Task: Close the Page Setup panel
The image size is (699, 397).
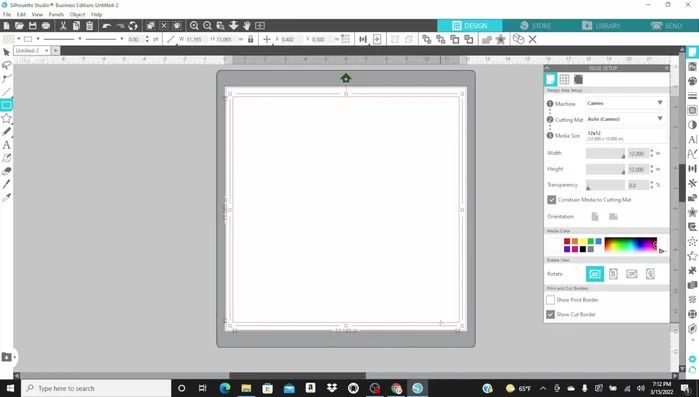Action: (666, 68)
